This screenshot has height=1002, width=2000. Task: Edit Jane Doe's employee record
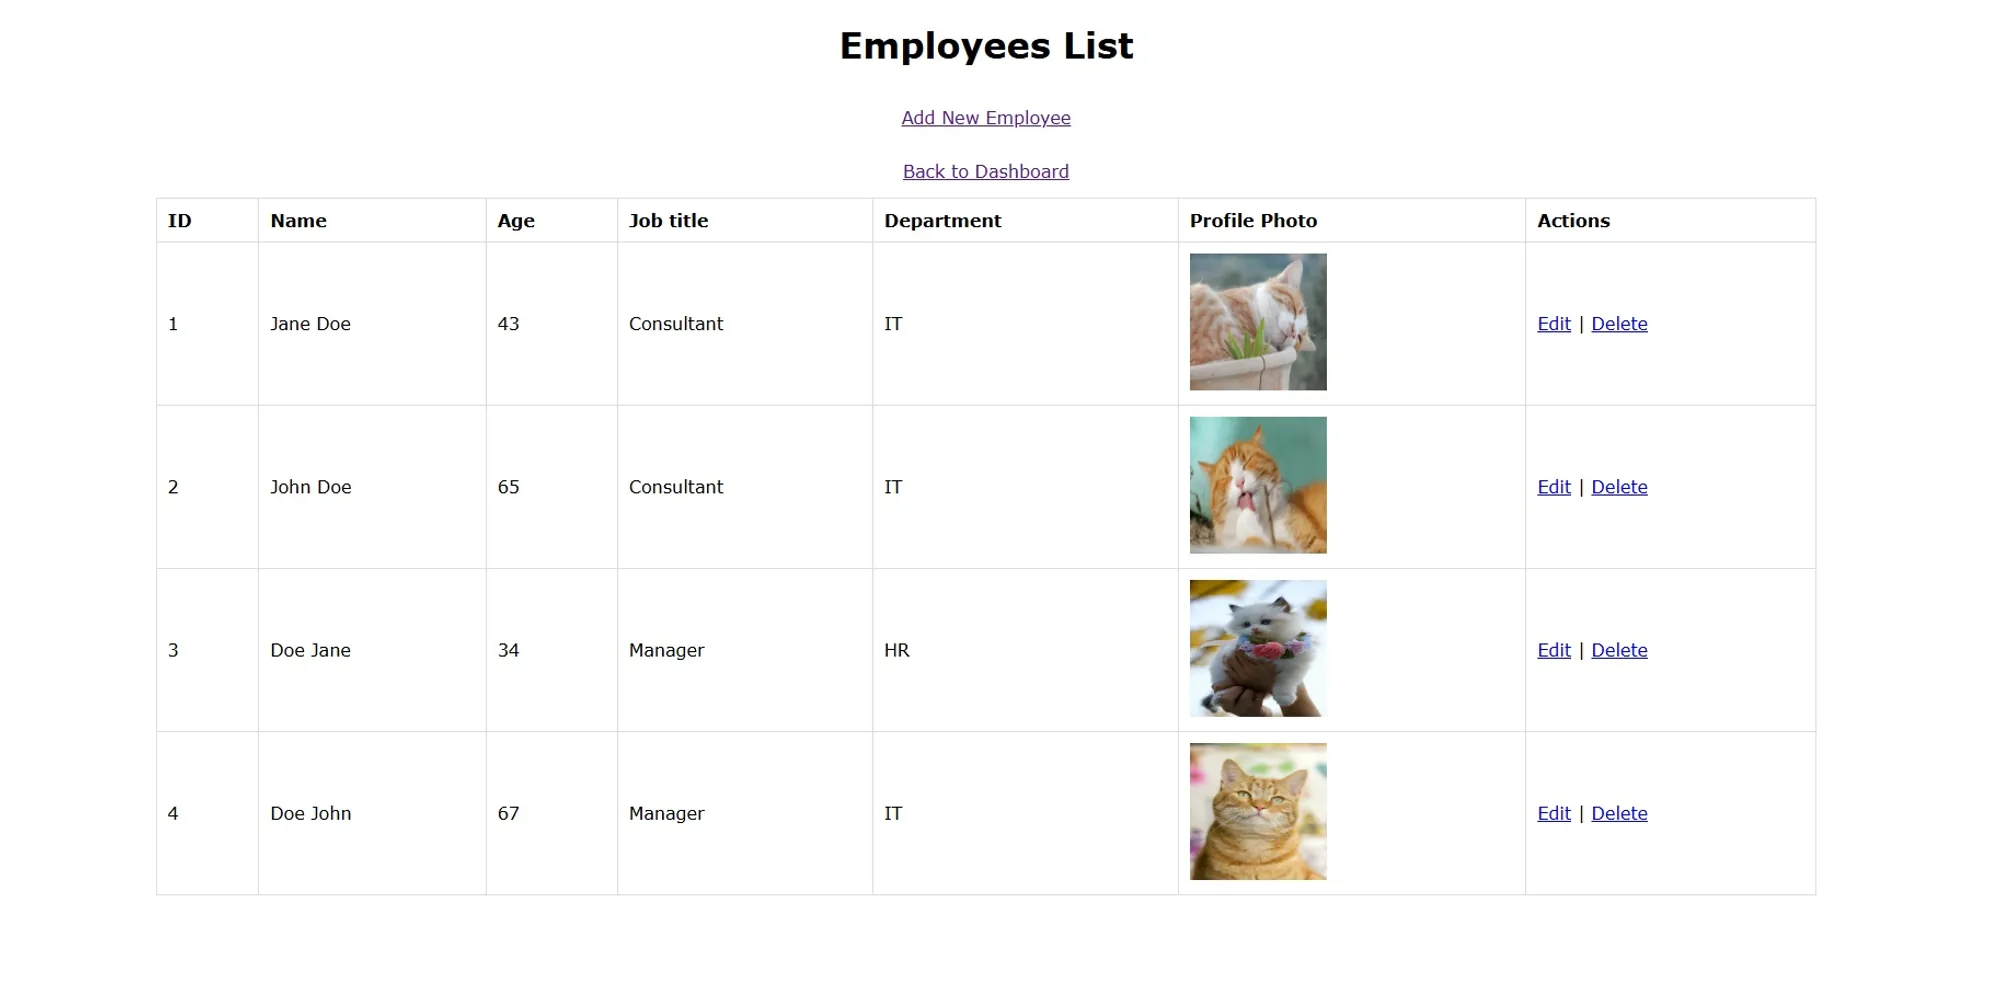tap(1553, 324)
